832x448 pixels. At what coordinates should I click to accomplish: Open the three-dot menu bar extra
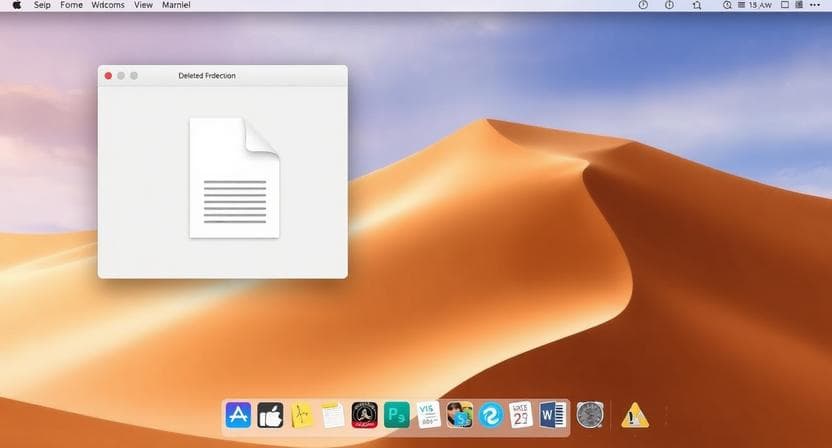pos(815,5)
